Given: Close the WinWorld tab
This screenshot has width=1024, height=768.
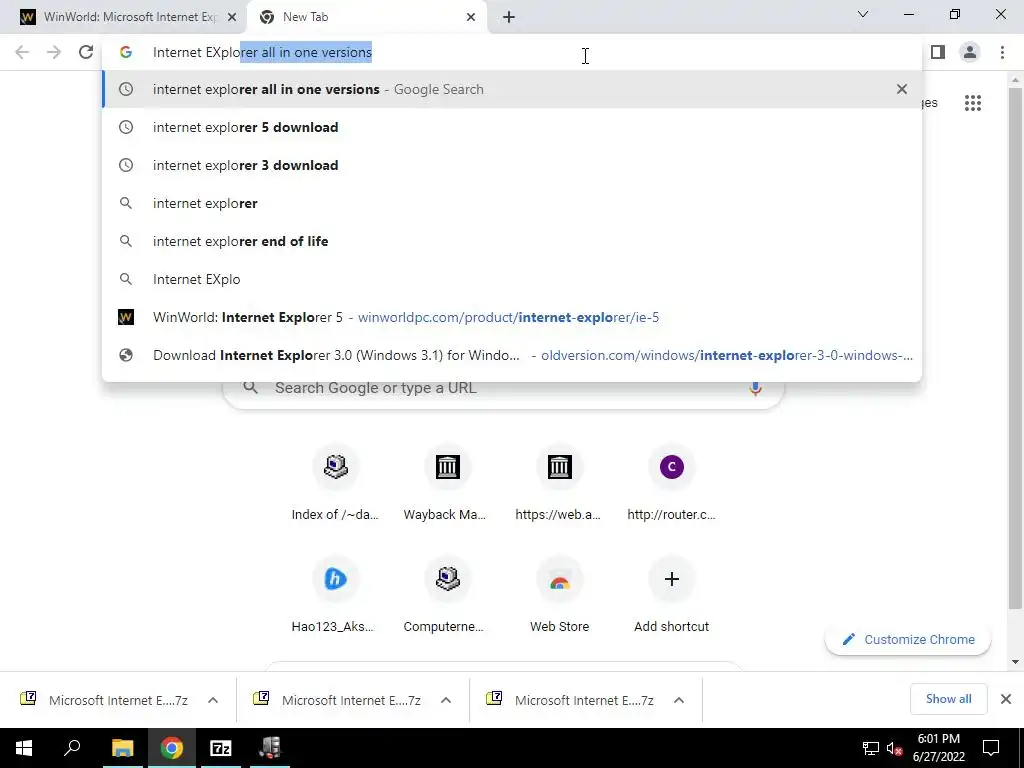Looking at the screenshot, I should (x=232, y=17).
